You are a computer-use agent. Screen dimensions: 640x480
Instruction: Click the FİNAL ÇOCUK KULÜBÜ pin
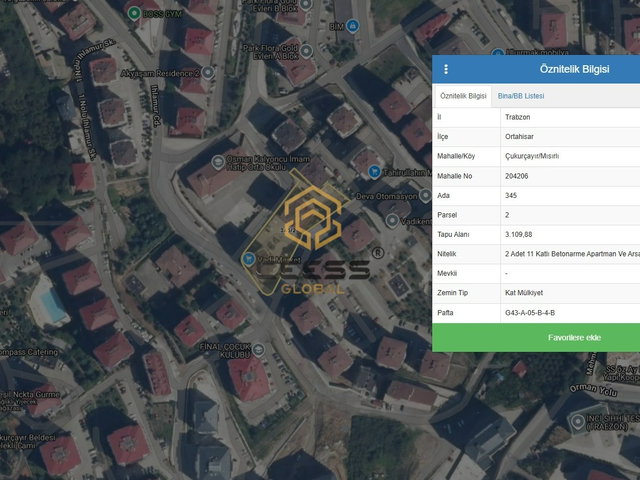pyautogui.click(x=258, y=350)
